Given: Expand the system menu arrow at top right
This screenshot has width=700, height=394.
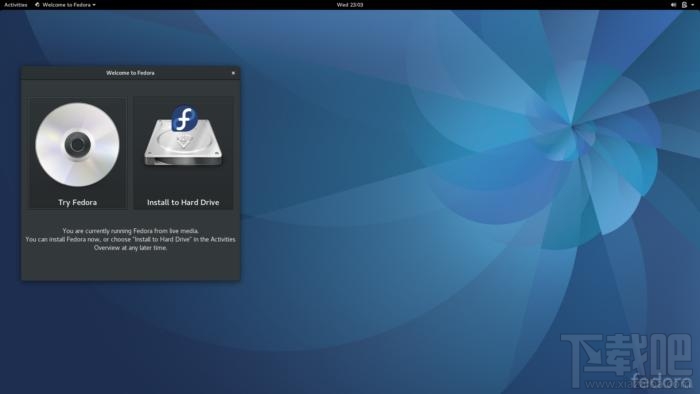Looking at the screenshot, I should click(693, 5).
